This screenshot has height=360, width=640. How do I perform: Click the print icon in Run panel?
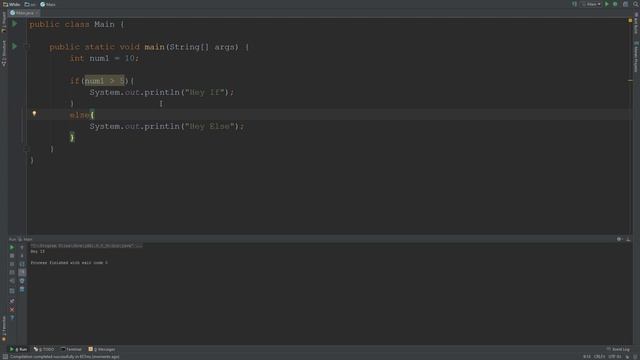click(22, 281)
